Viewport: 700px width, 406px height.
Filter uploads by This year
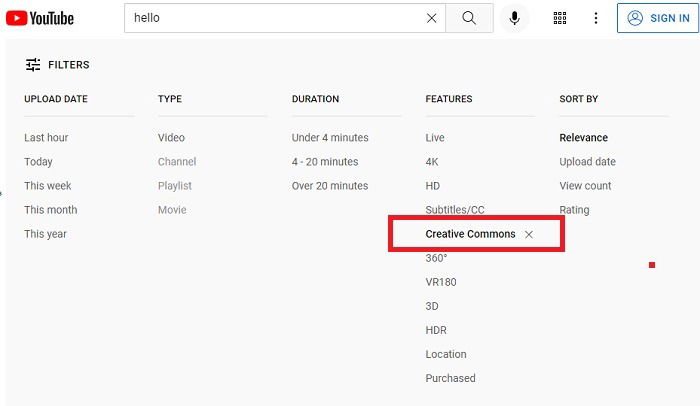point(45,234)
